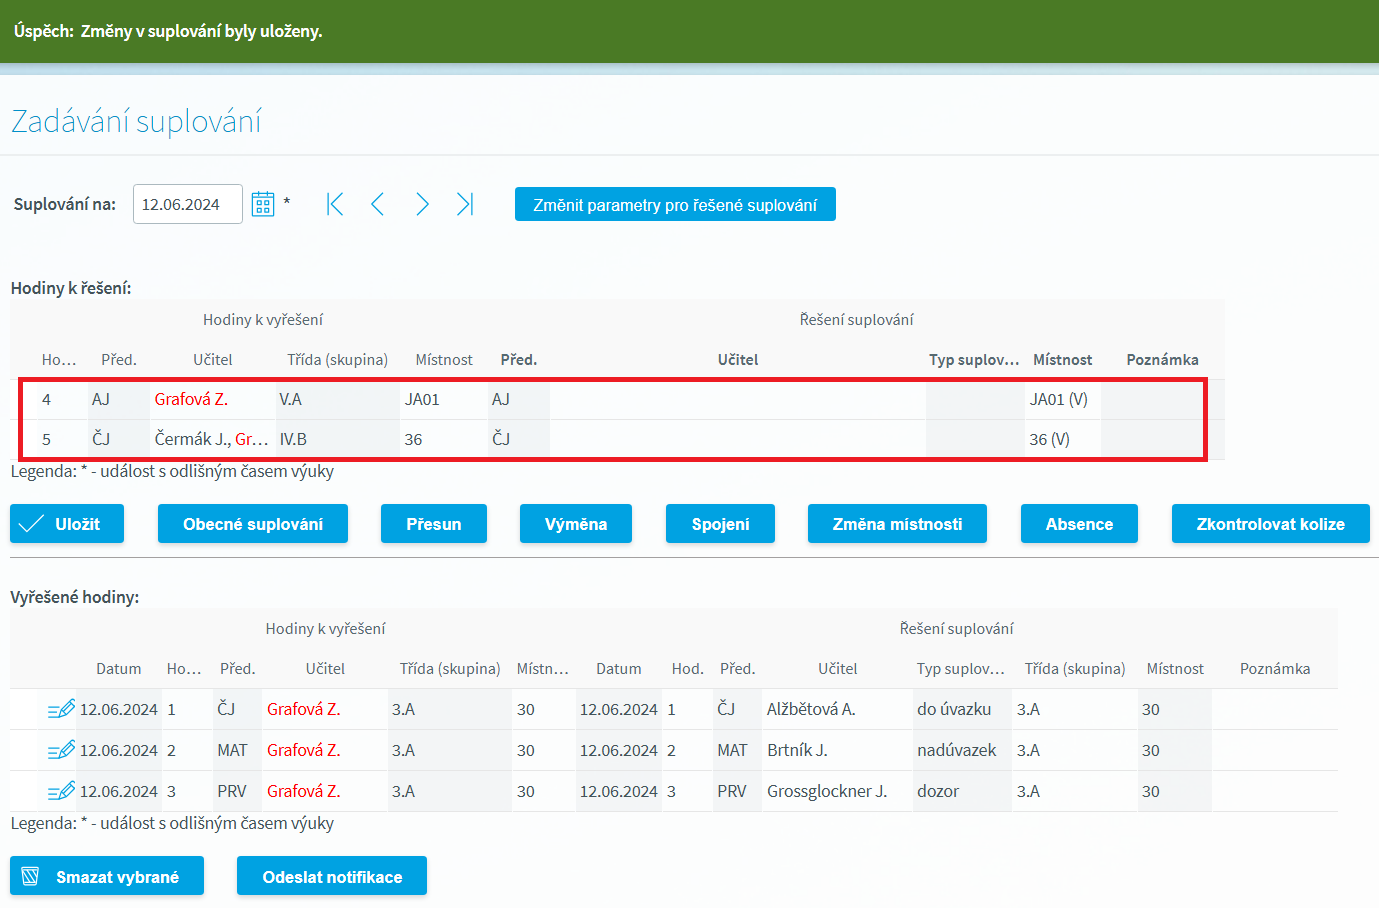Edit solved lesson 2 MAT row icon

(61, 750)
